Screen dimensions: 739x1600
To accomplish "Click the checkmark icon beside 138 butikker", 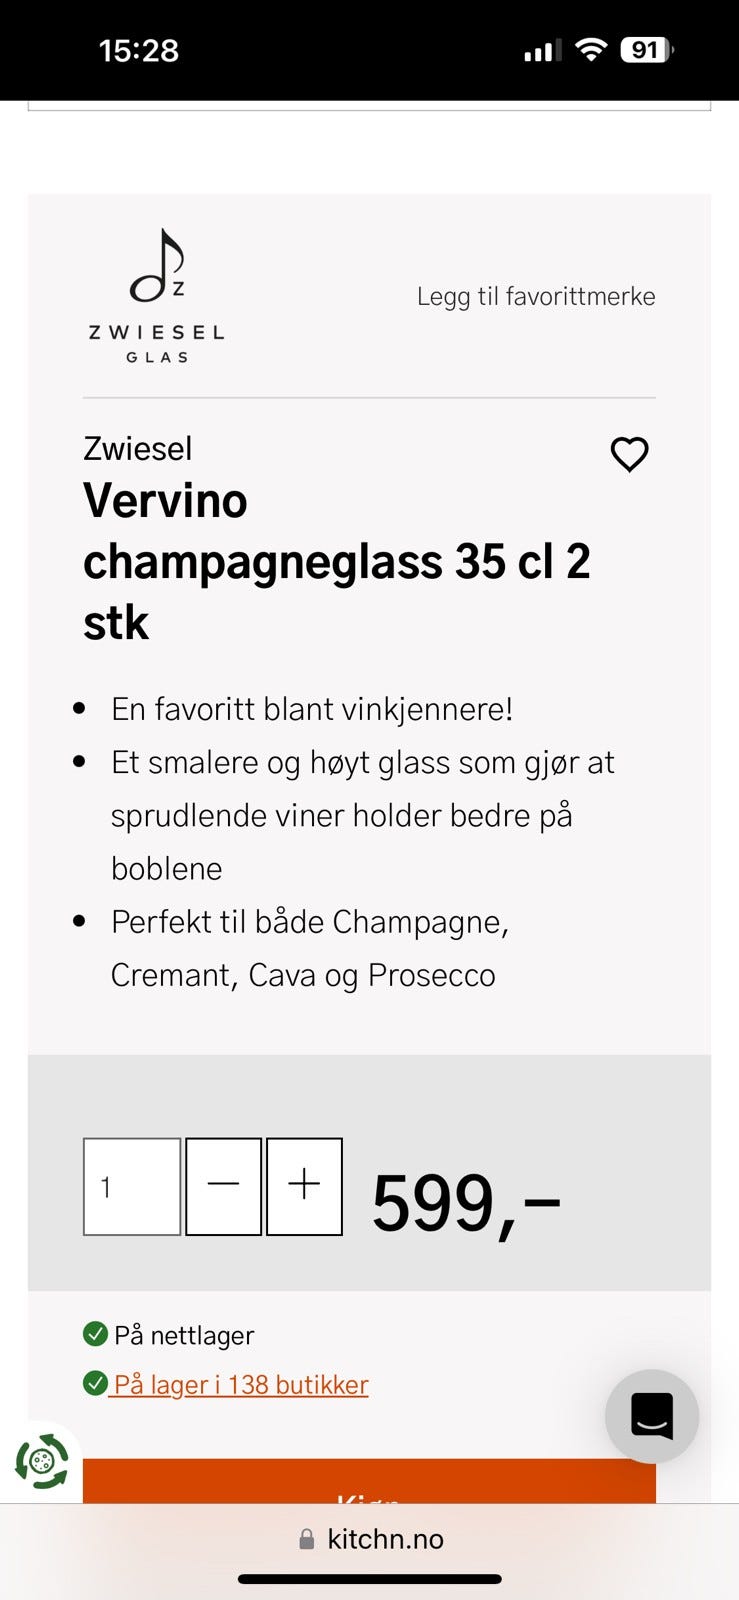I will [x=95, y=1384].
